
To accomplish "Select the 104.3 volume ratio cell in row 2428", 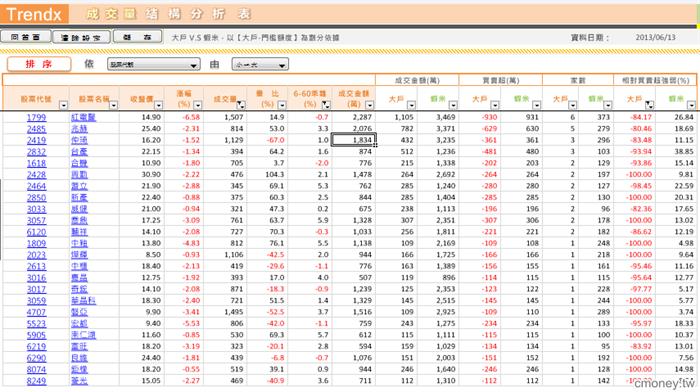I will pyautogui.click(x=275, y=174).
